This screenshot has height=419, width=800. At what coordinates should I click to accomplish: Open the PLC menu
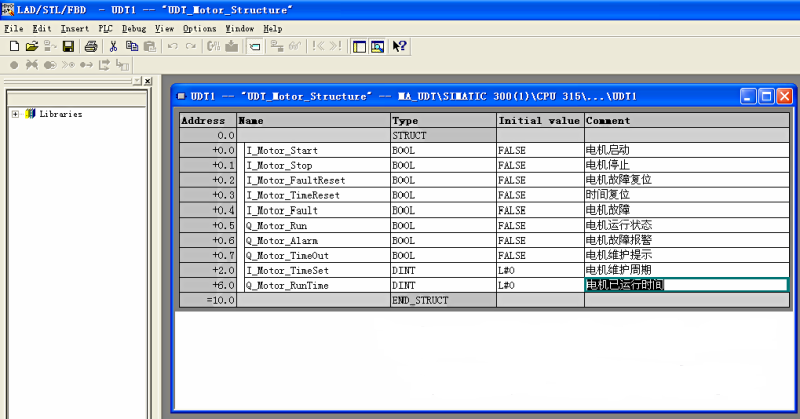(106, 29)
